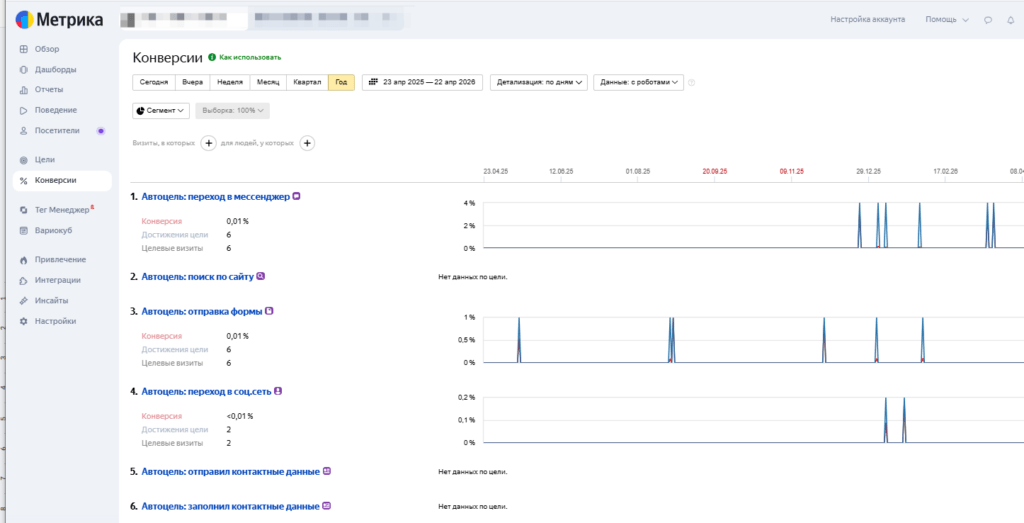1024x523 pixels.
Task: Open Данные: с роботами dropdown
Action: point(638,82)
